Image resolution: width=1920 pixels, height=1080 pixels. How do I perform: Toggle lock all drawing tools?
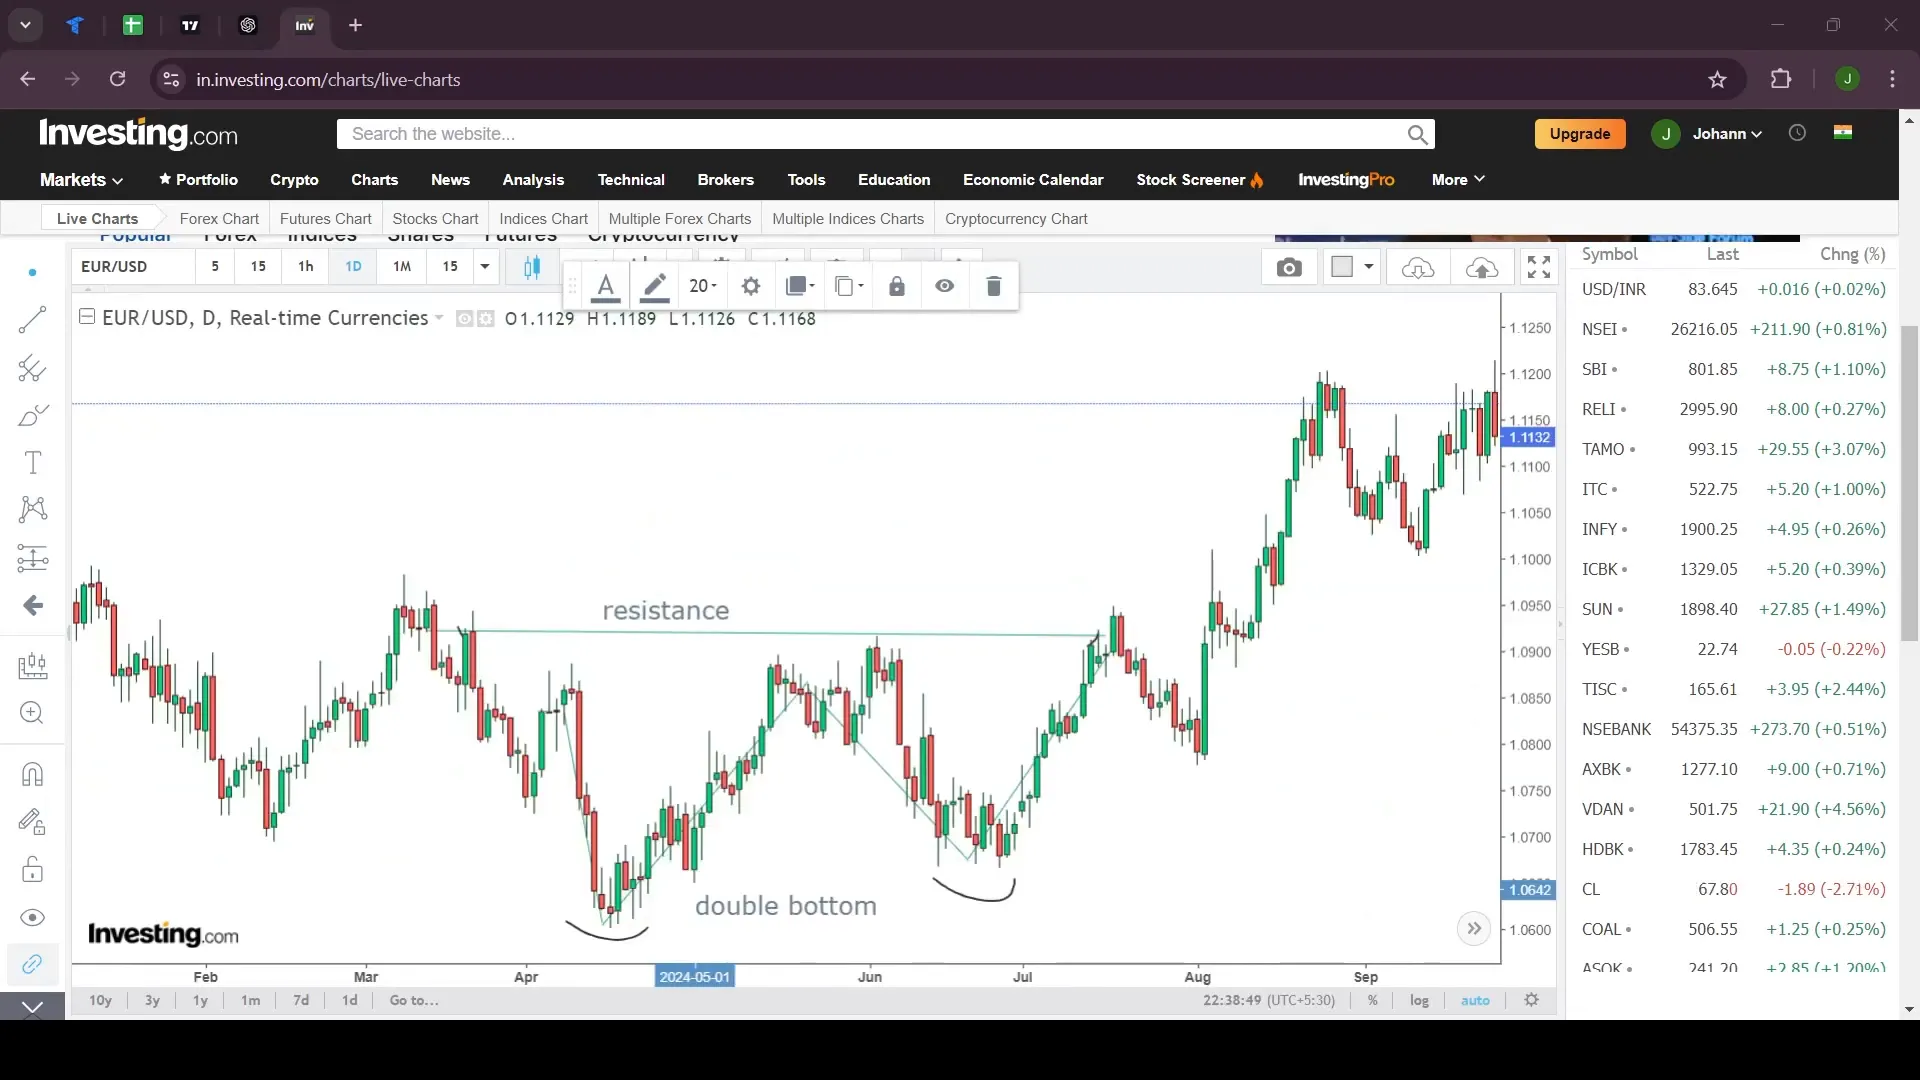pyautogui.click(x=32, y=869)
